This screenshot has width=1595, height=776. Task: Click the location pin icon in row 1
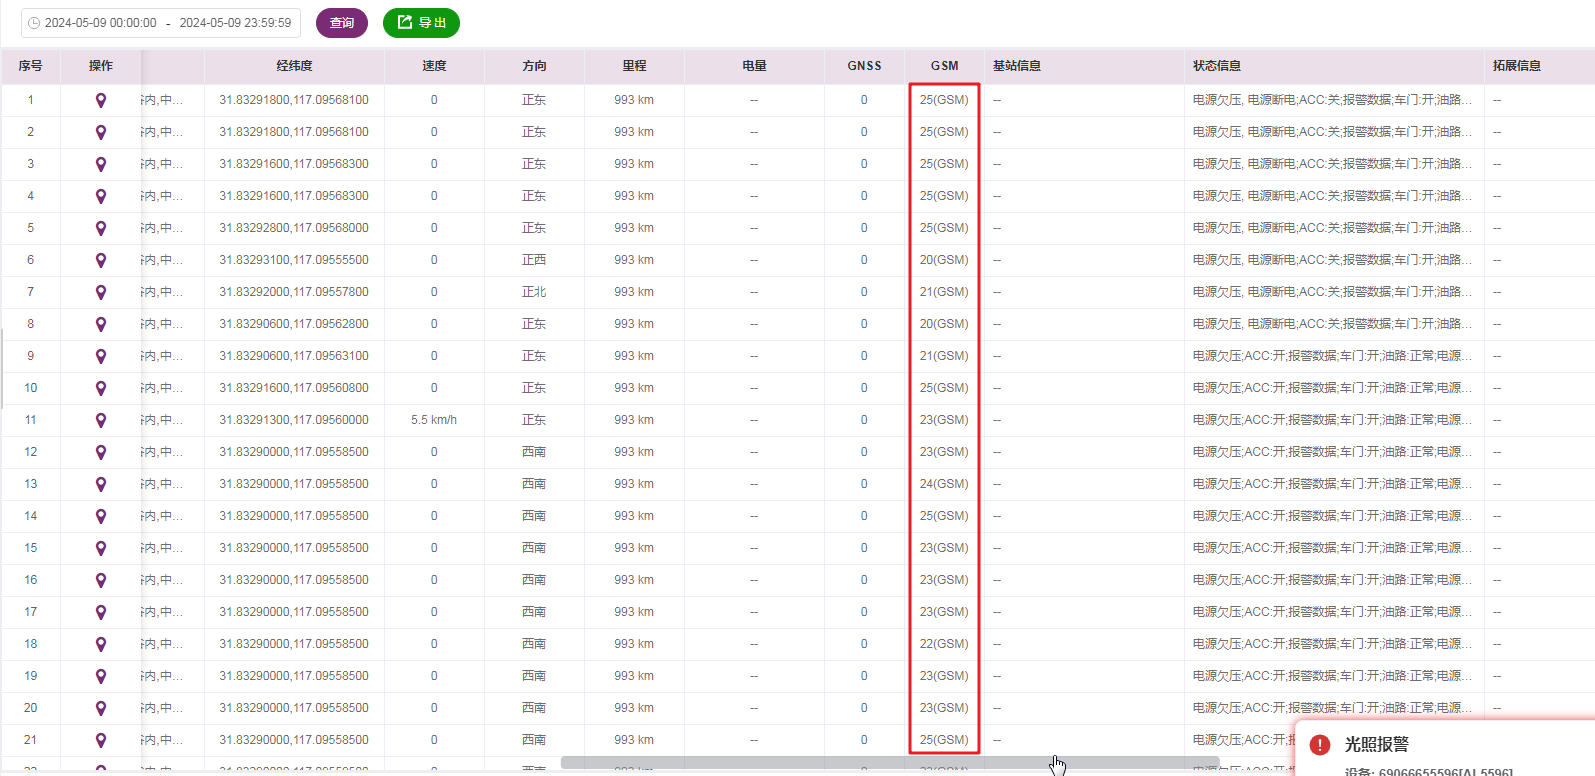coord(101,100)
